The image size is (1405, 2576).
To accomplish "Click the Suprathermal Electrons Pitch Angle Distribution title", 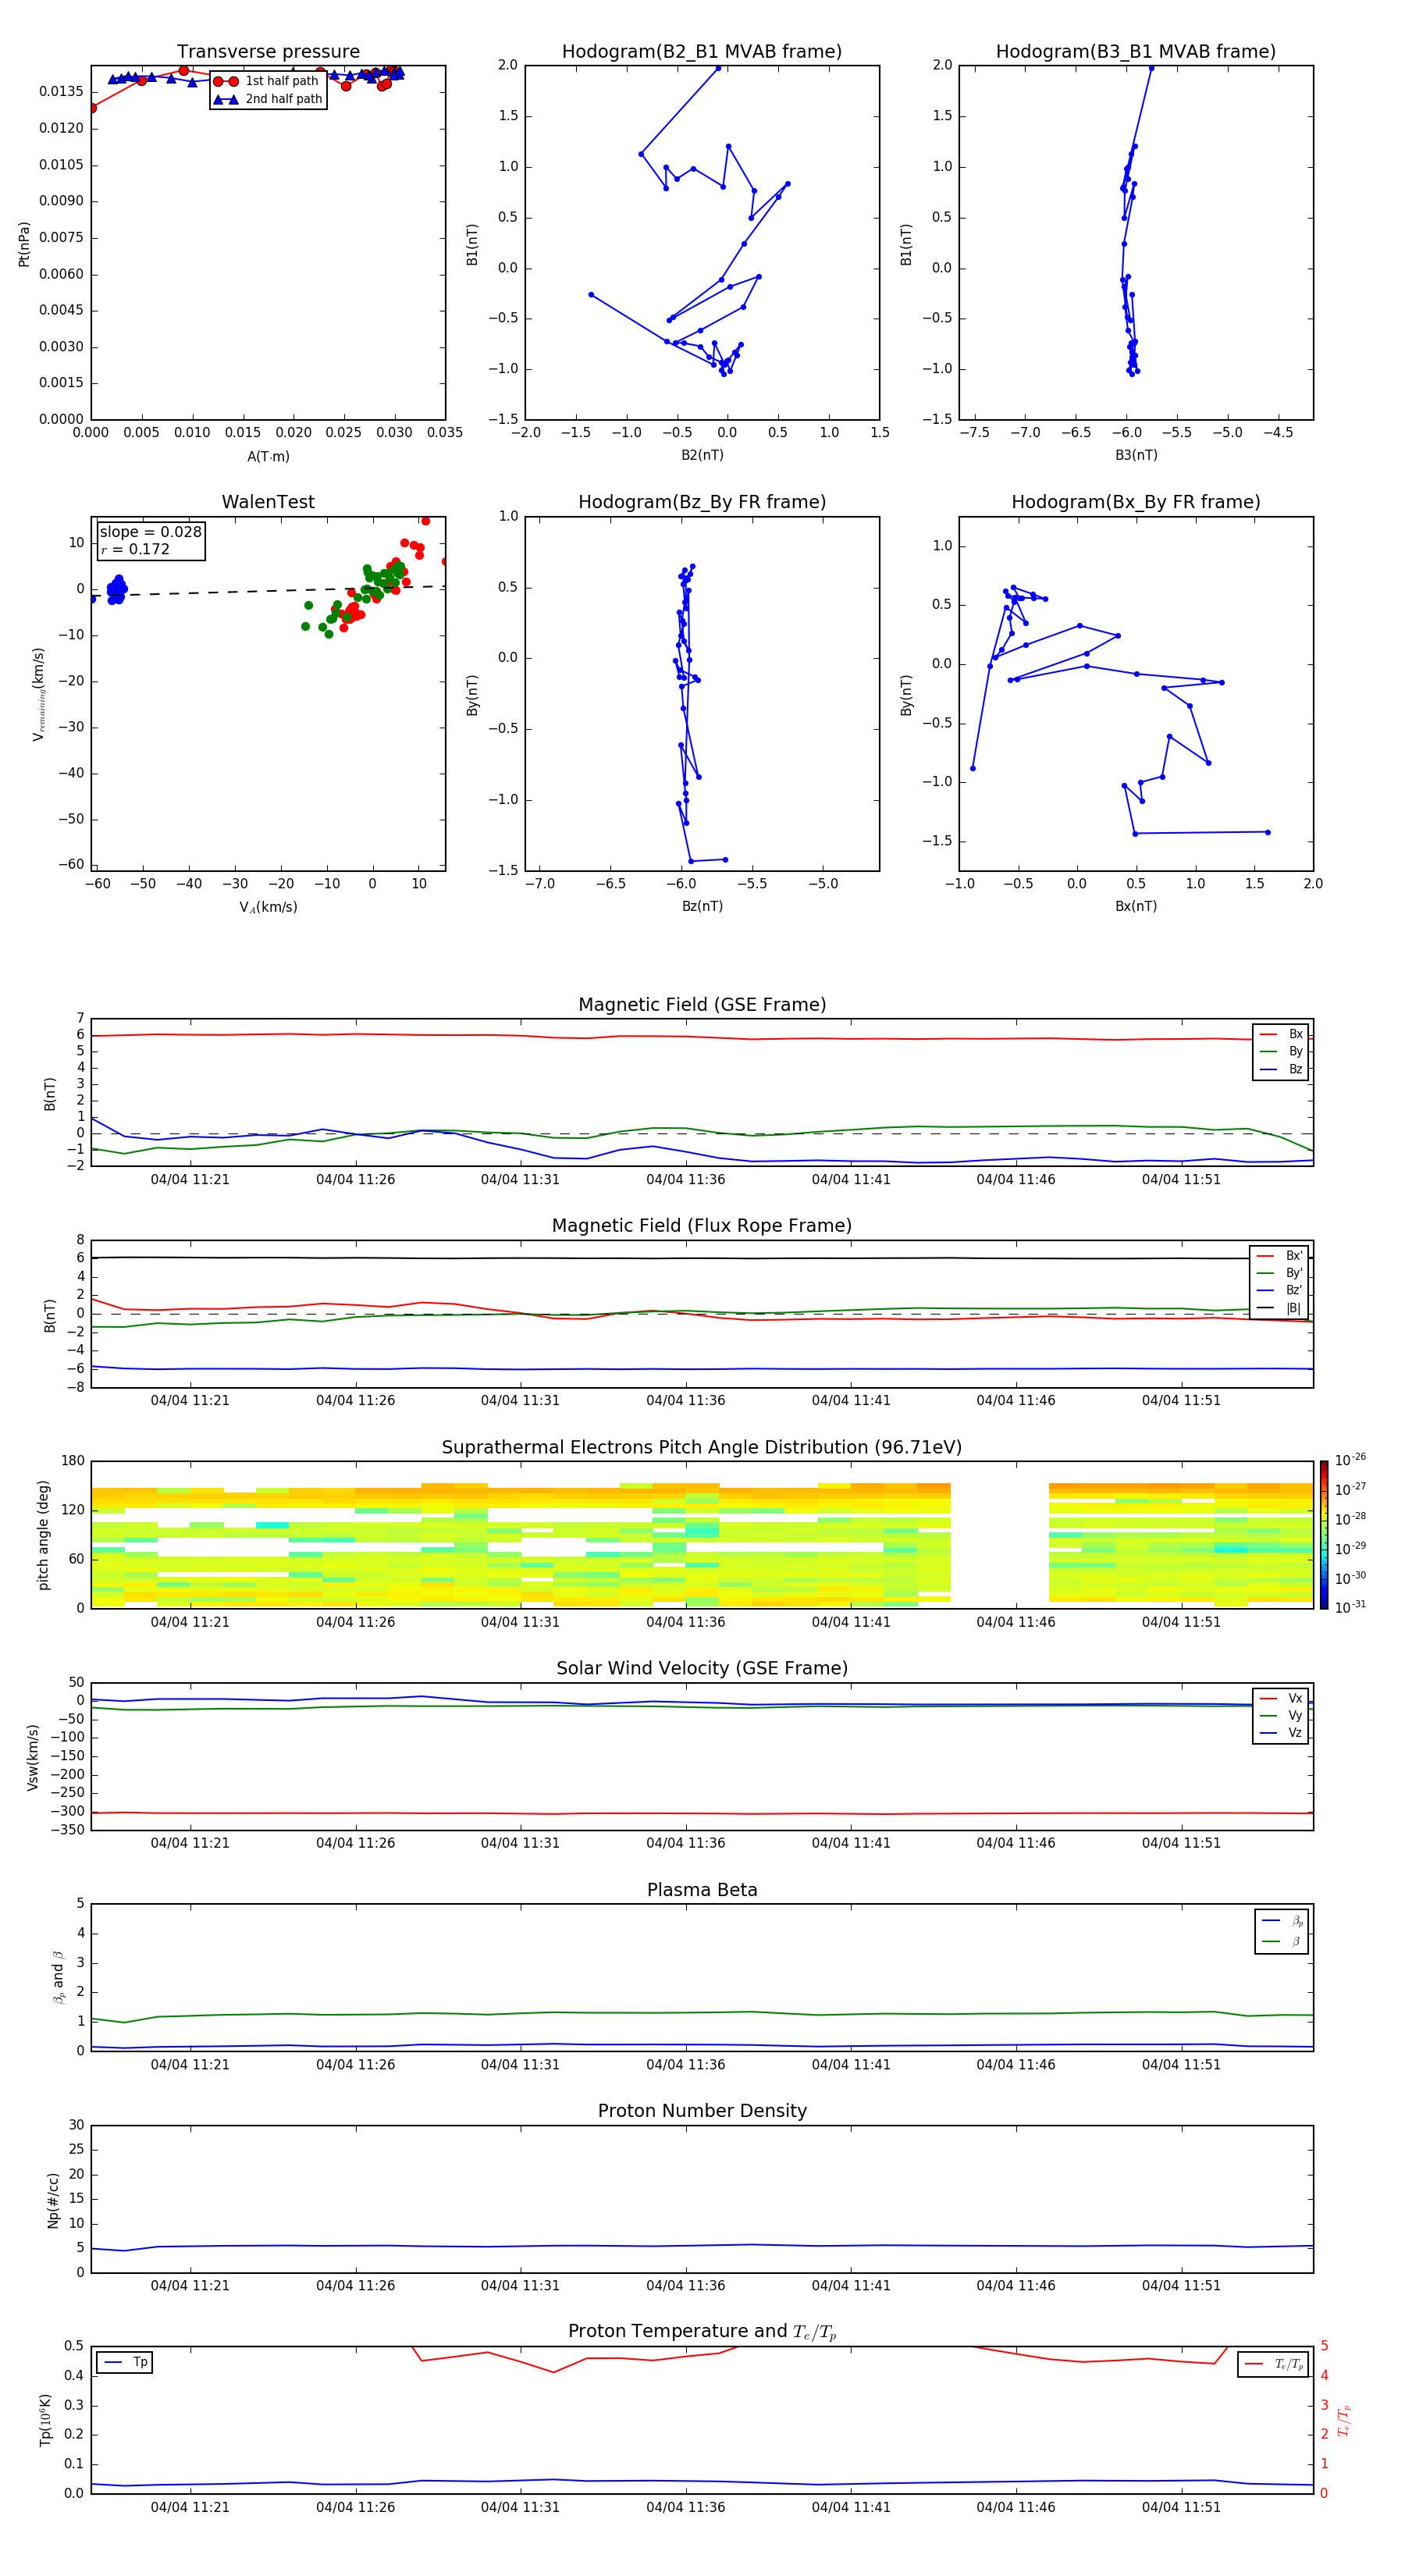I will [702, 1448].
